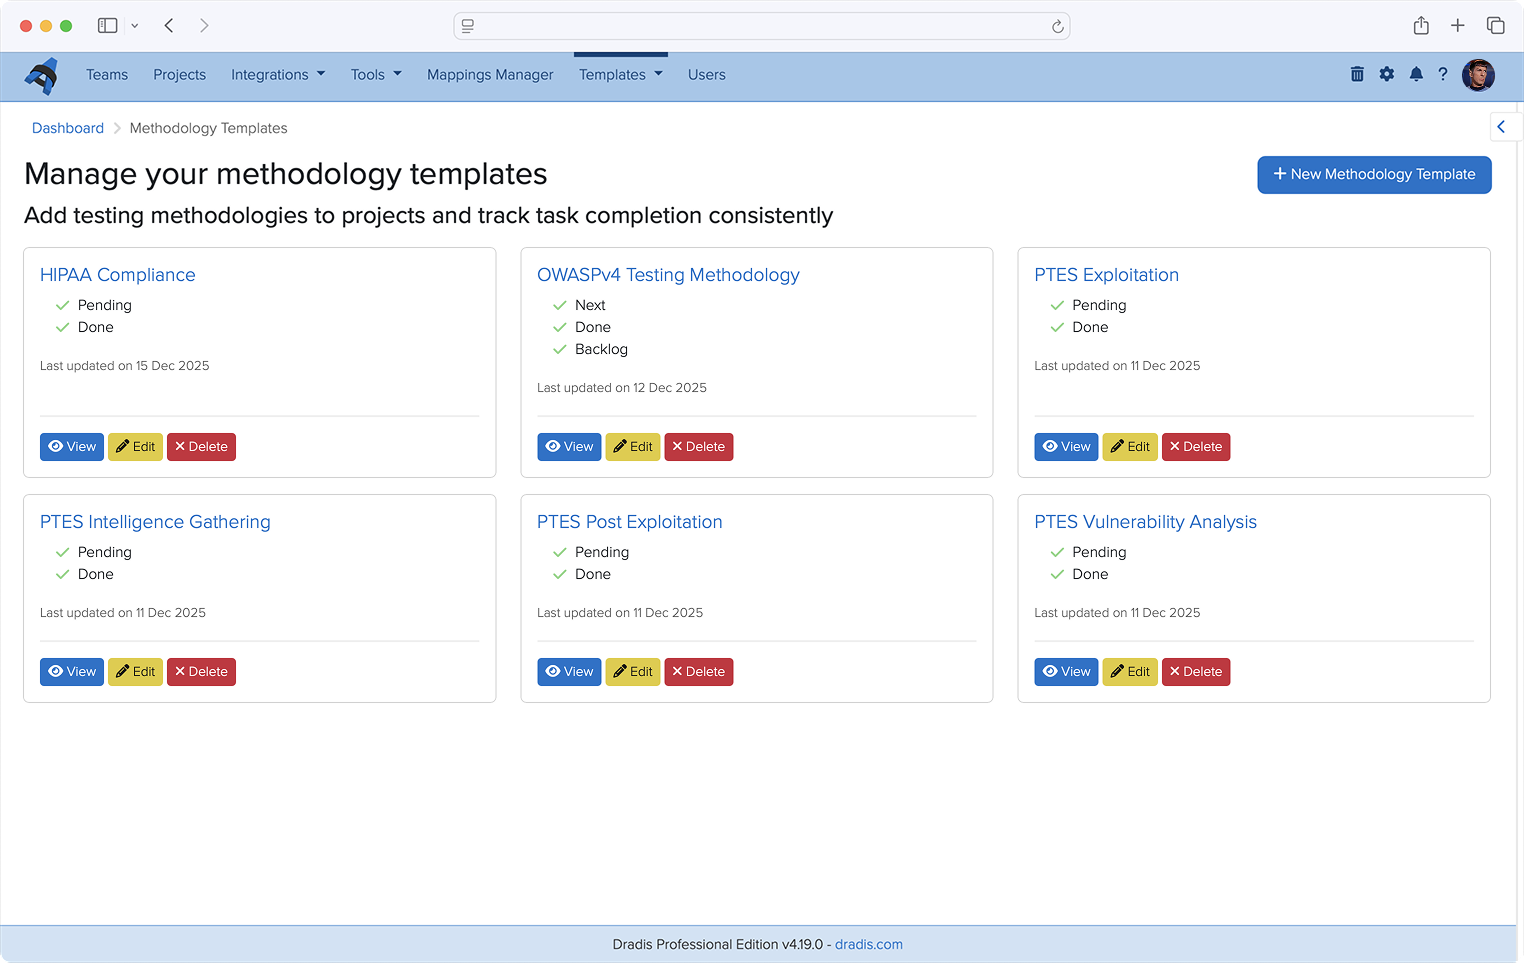Screen dimensions: 1524x963
Task: Show the tab overview icon
Action: 1495,26
